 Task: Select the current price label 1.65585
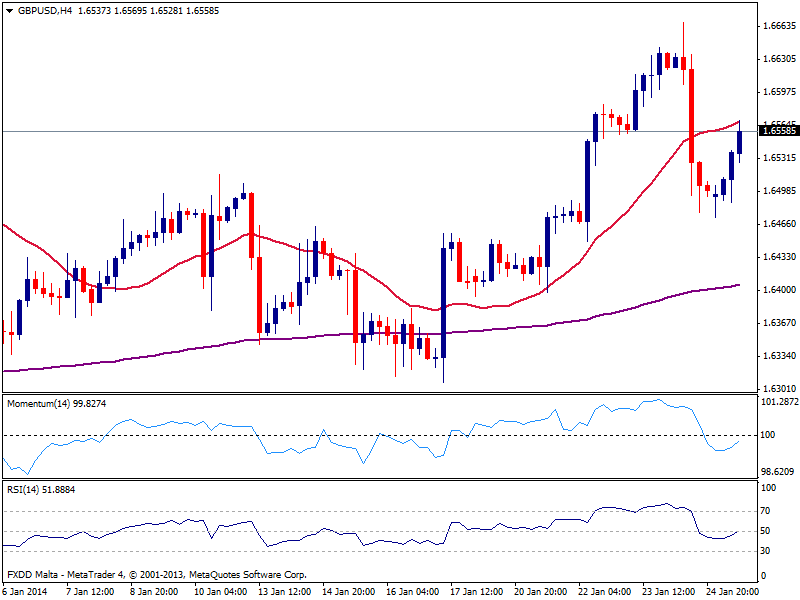pos(779,131)
